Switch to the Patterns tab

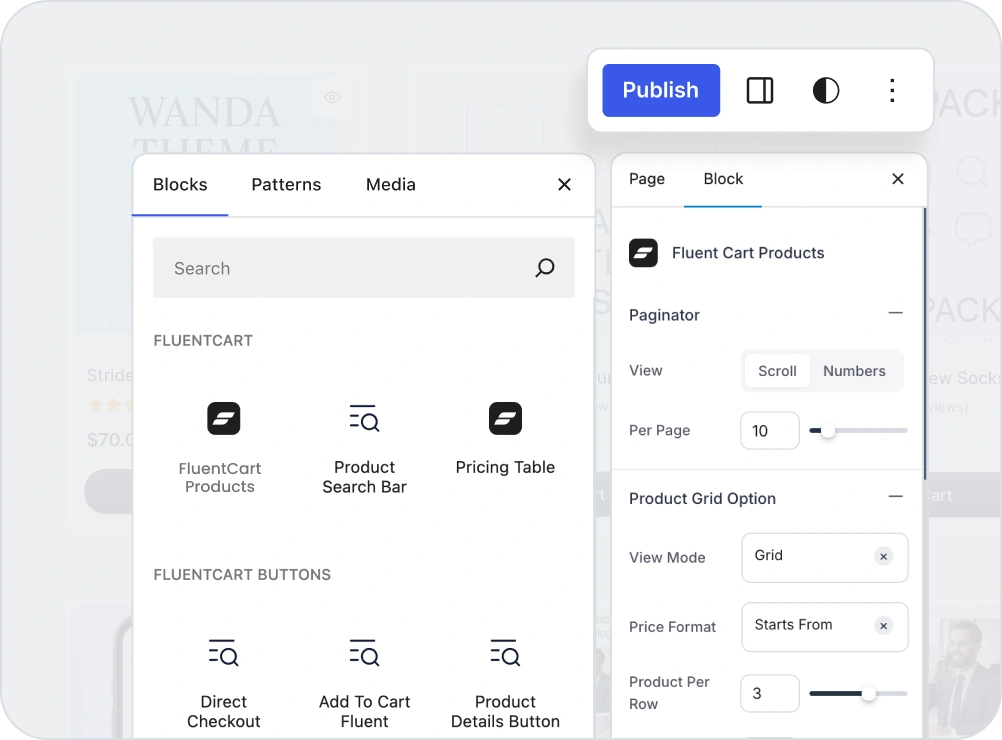286,185
